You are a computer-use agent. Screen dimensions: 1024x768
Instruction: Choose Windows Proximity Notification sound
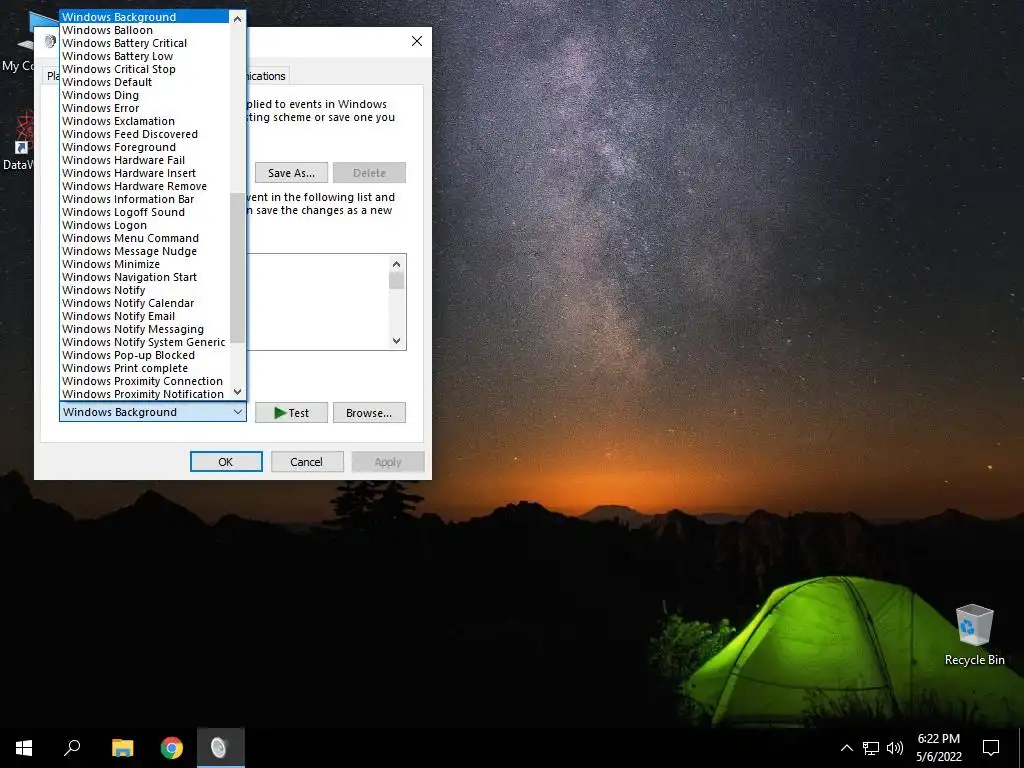[x=145, y=394]
